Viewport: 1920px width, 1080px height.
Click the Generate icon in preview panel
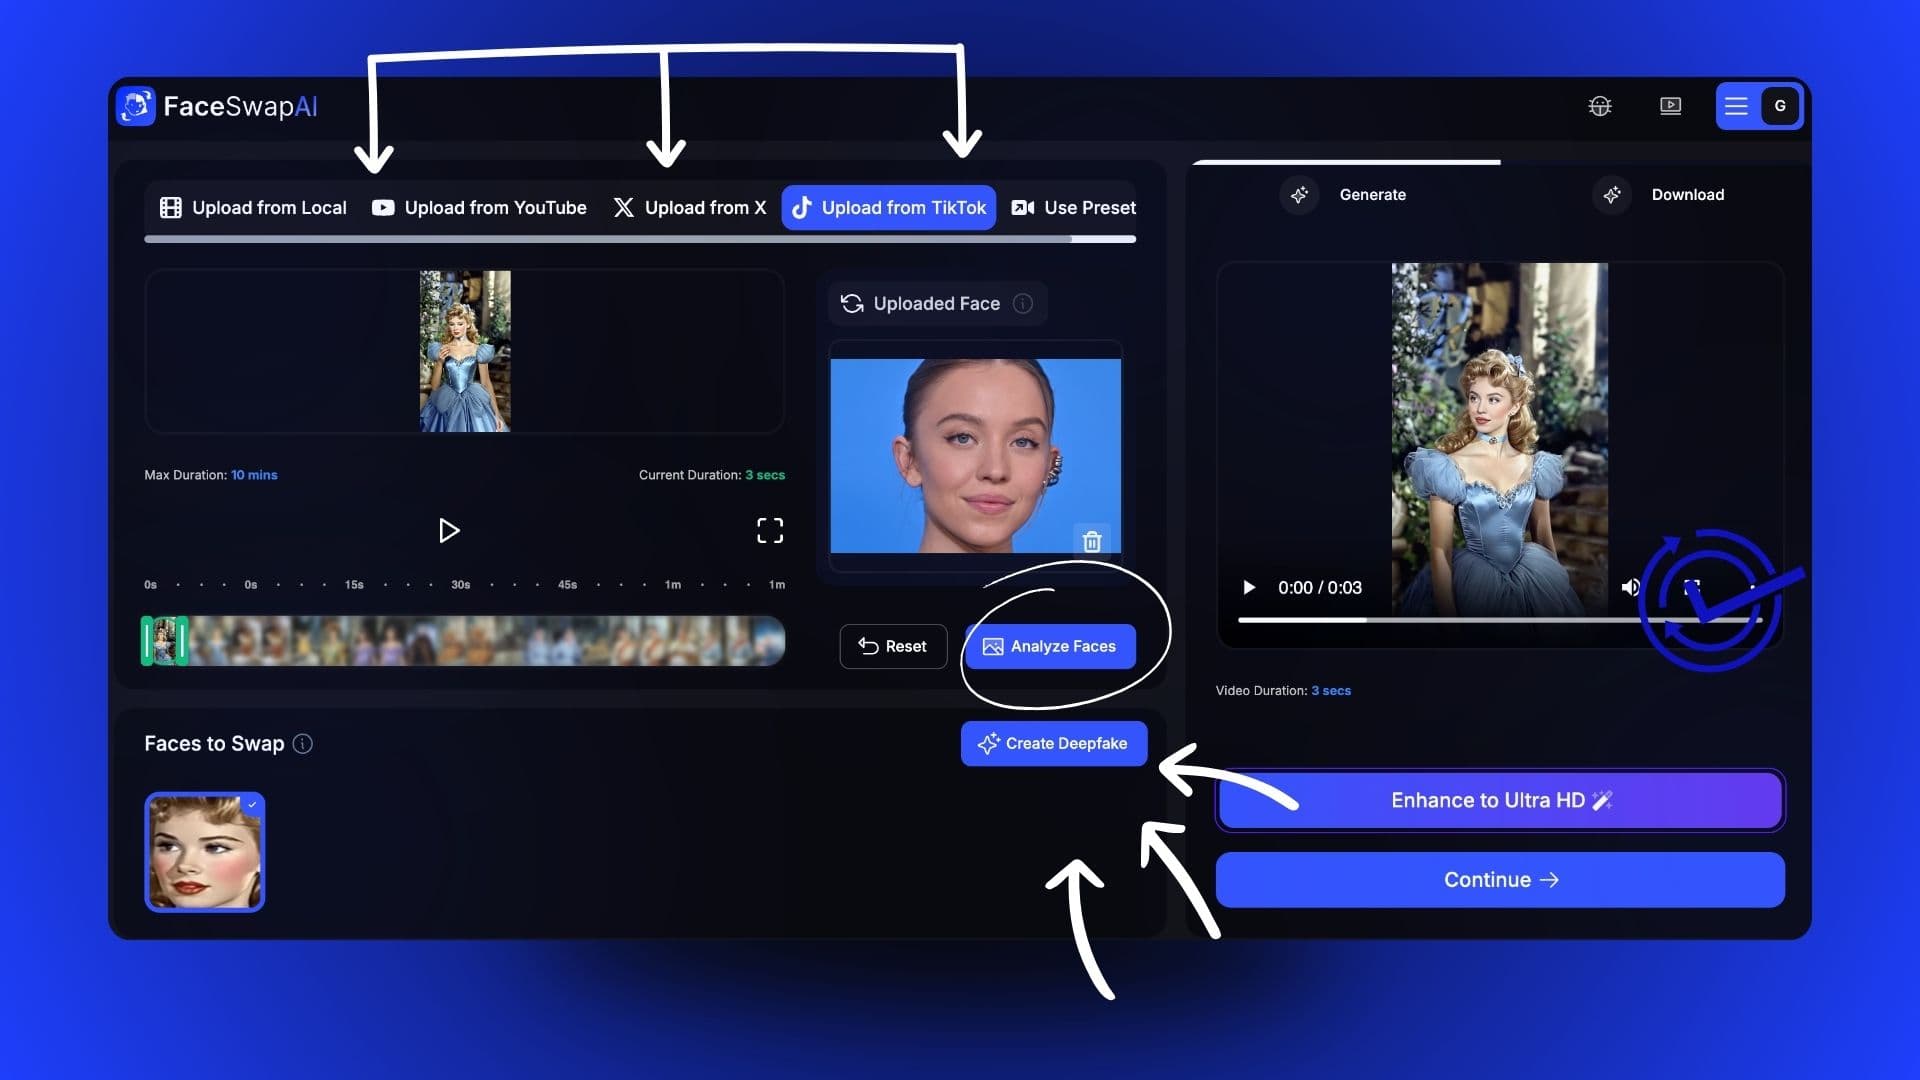click(x=1300, y=195)
